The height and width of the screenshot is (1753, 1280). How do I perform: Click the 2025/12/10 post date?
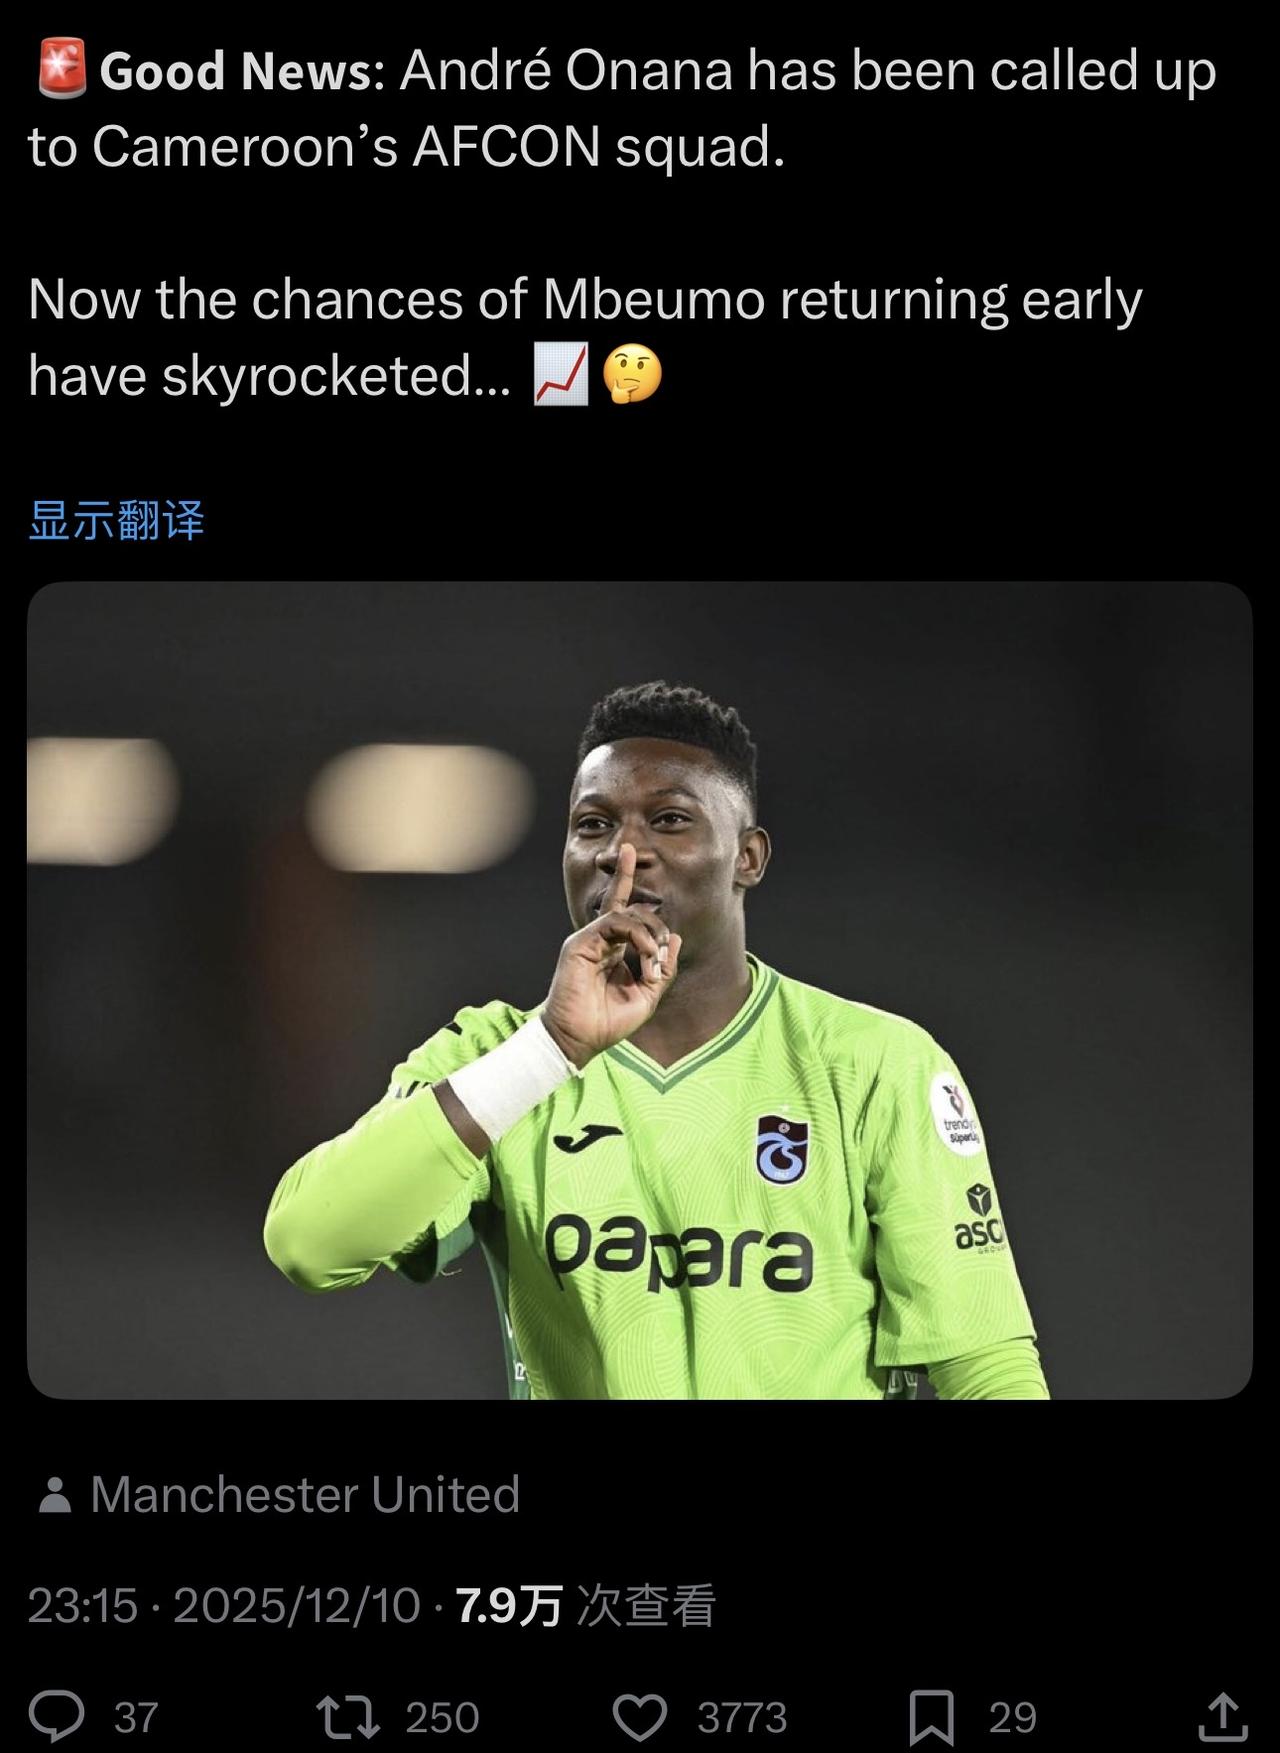[x=297, y=1606]
